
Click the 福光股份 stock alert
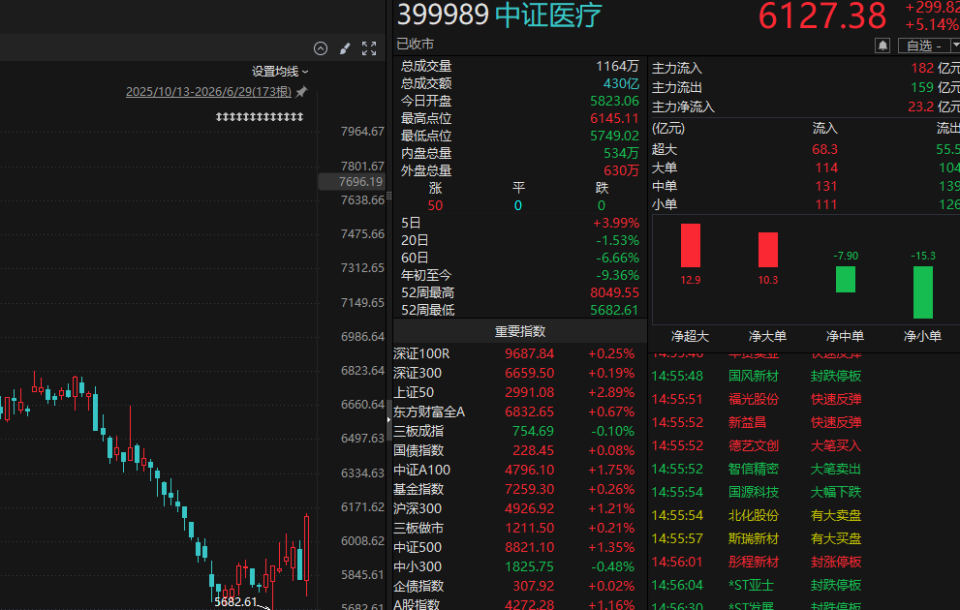coord(753,399)
